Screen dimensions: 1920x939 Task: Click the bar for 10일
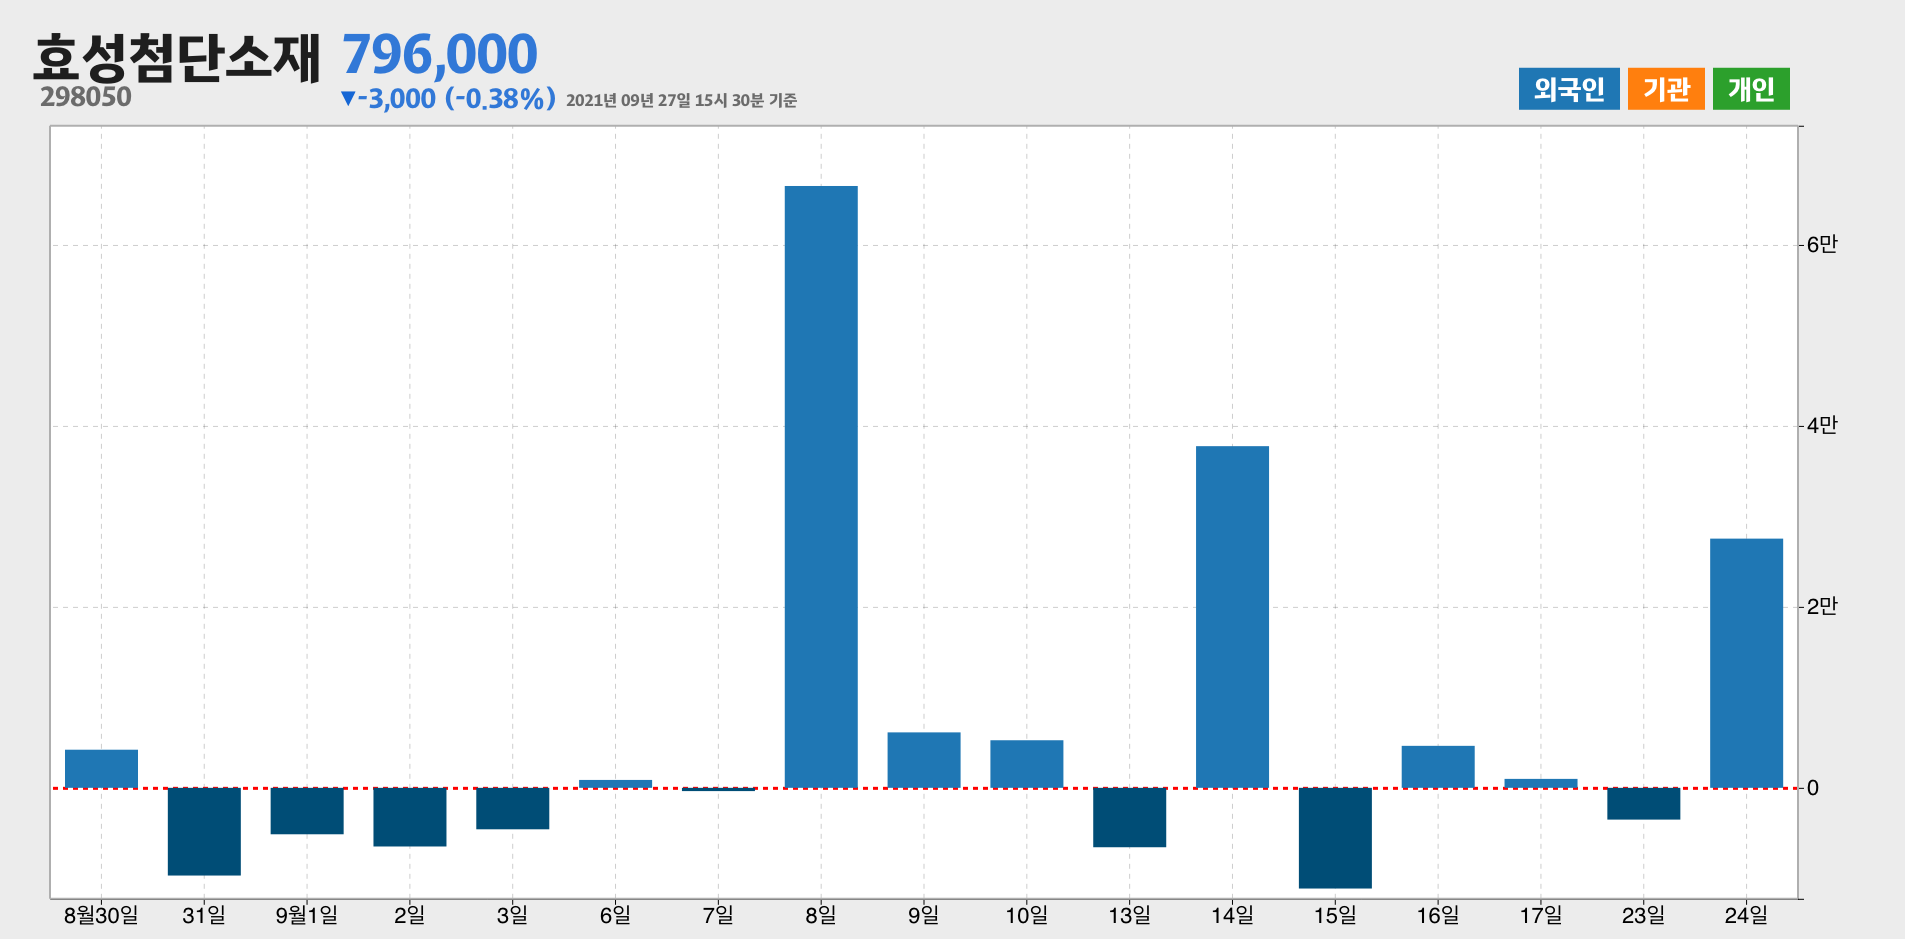(1027, 764)
